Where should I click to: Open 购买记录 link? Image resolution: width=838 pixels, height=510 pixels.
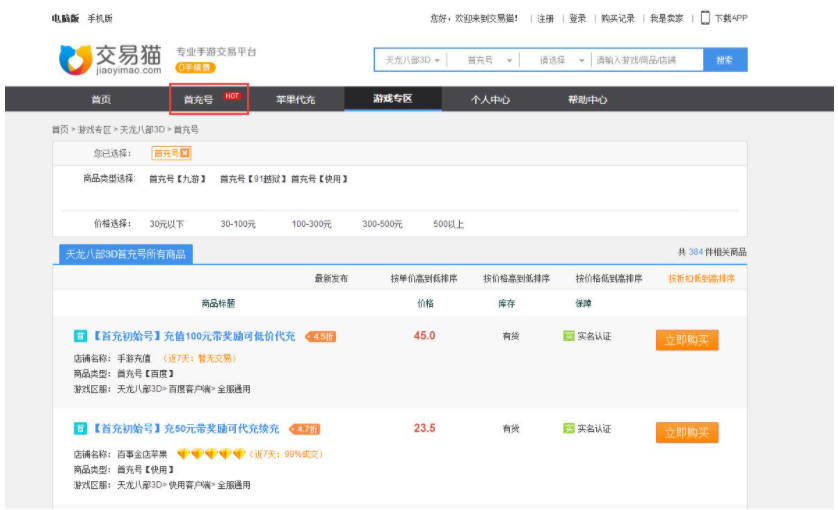click(x=618, y=19)
